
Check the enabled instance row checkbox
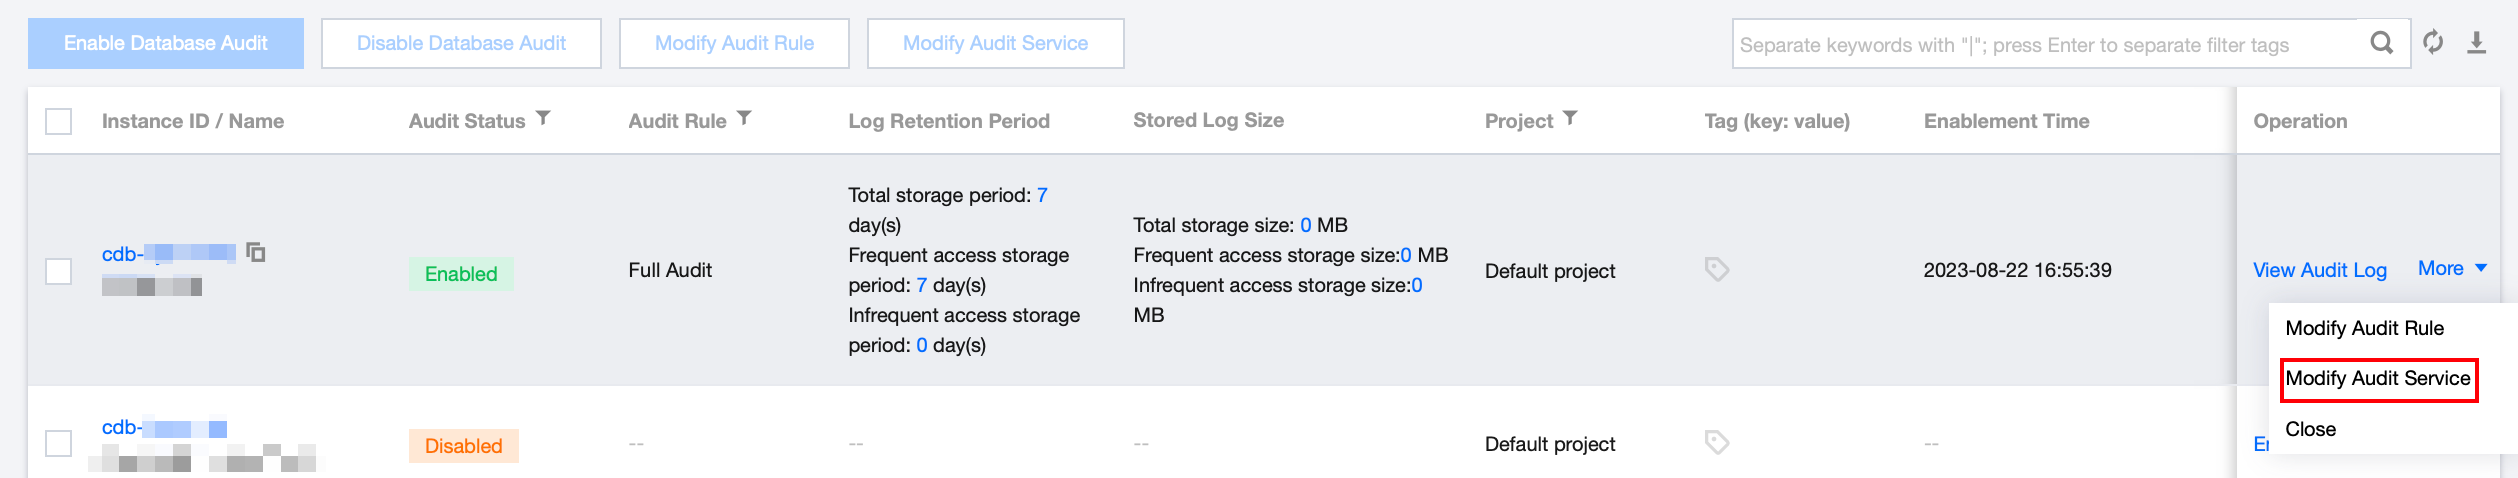pyautogui.click(x=59, y=271)
